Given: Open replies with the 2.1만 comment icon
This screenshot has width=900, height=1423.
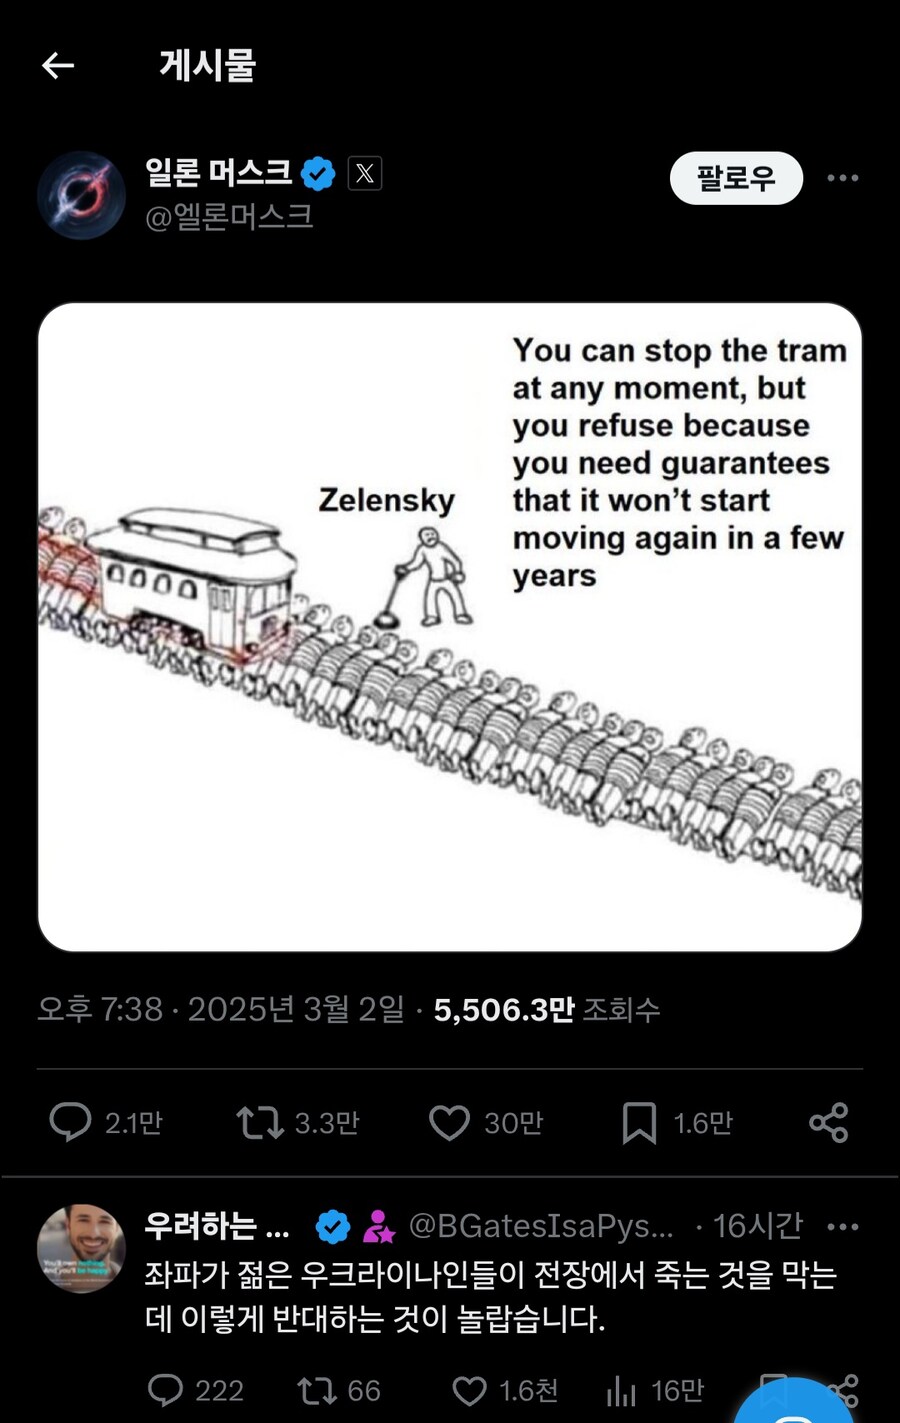Looking at the screenshot, I should tap(70, 1122).
